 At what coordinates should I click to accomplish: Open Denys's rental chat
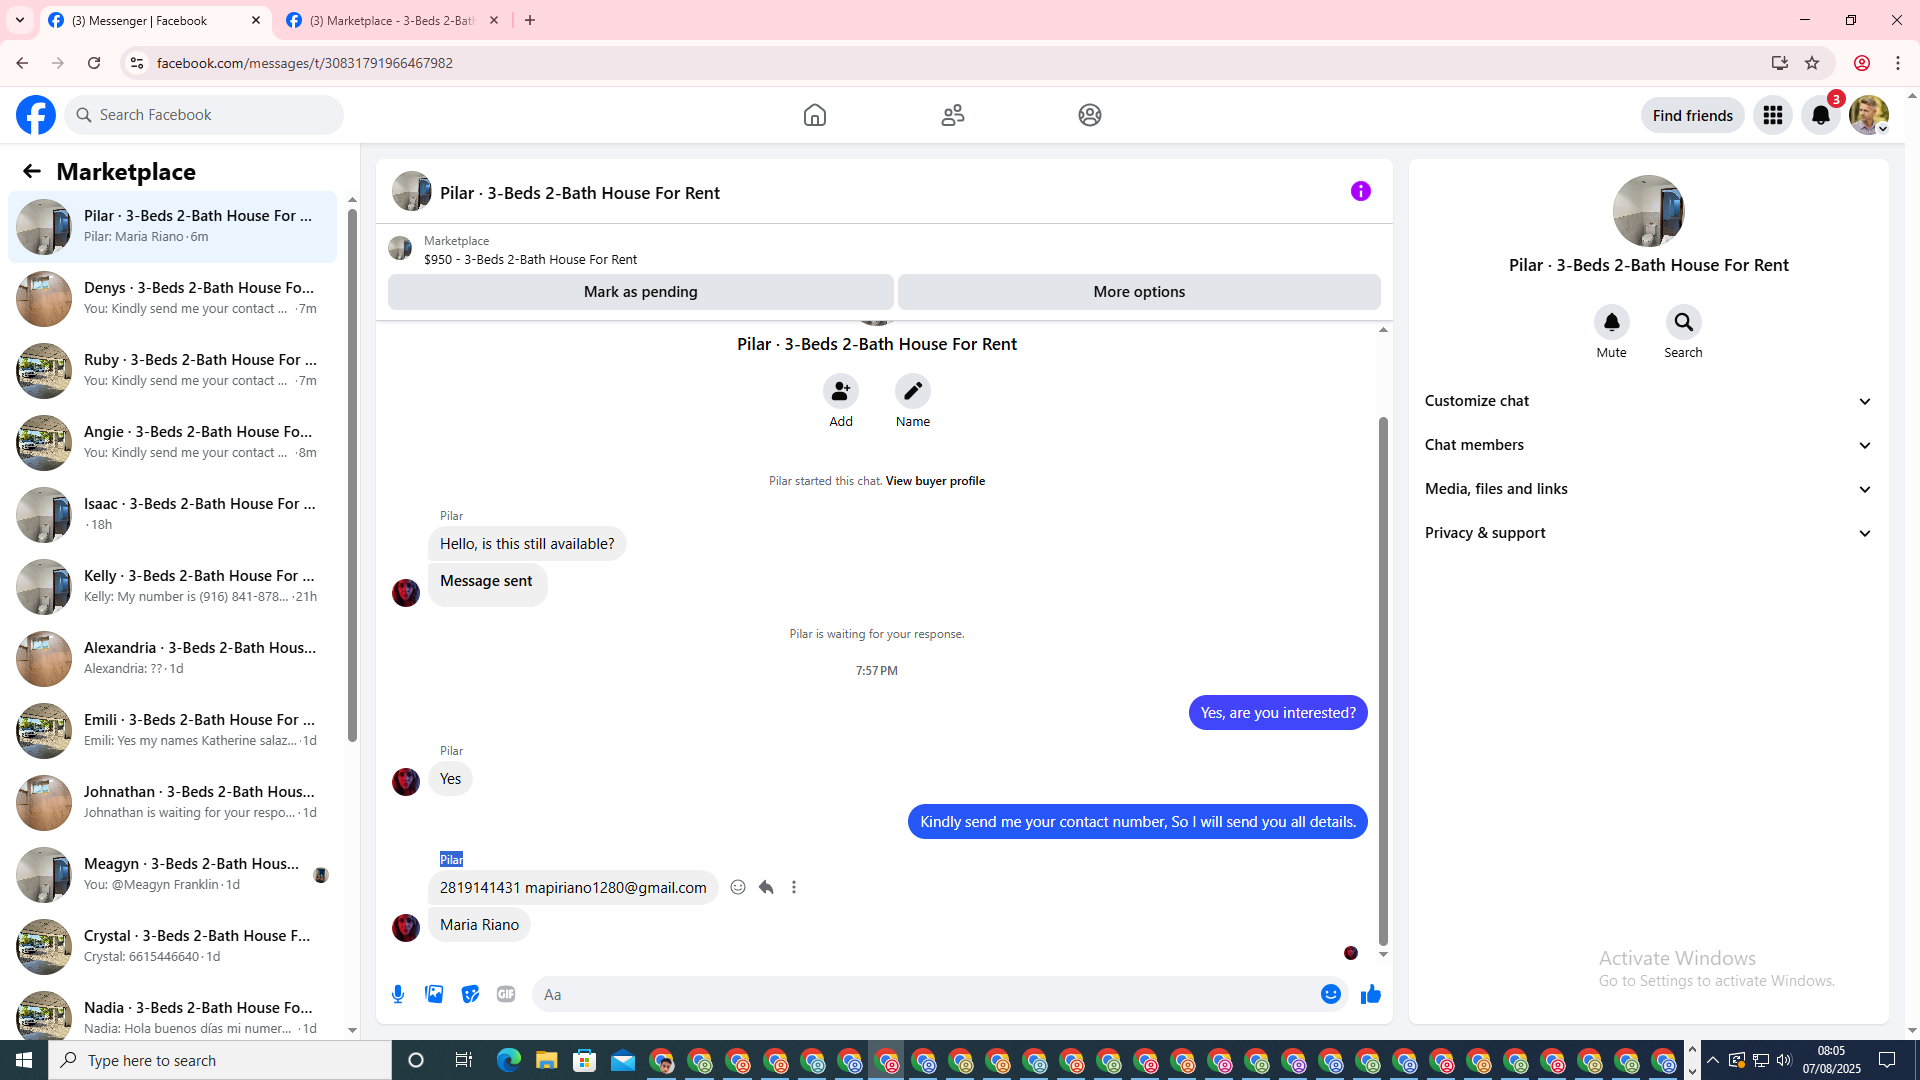coord(172,298)
